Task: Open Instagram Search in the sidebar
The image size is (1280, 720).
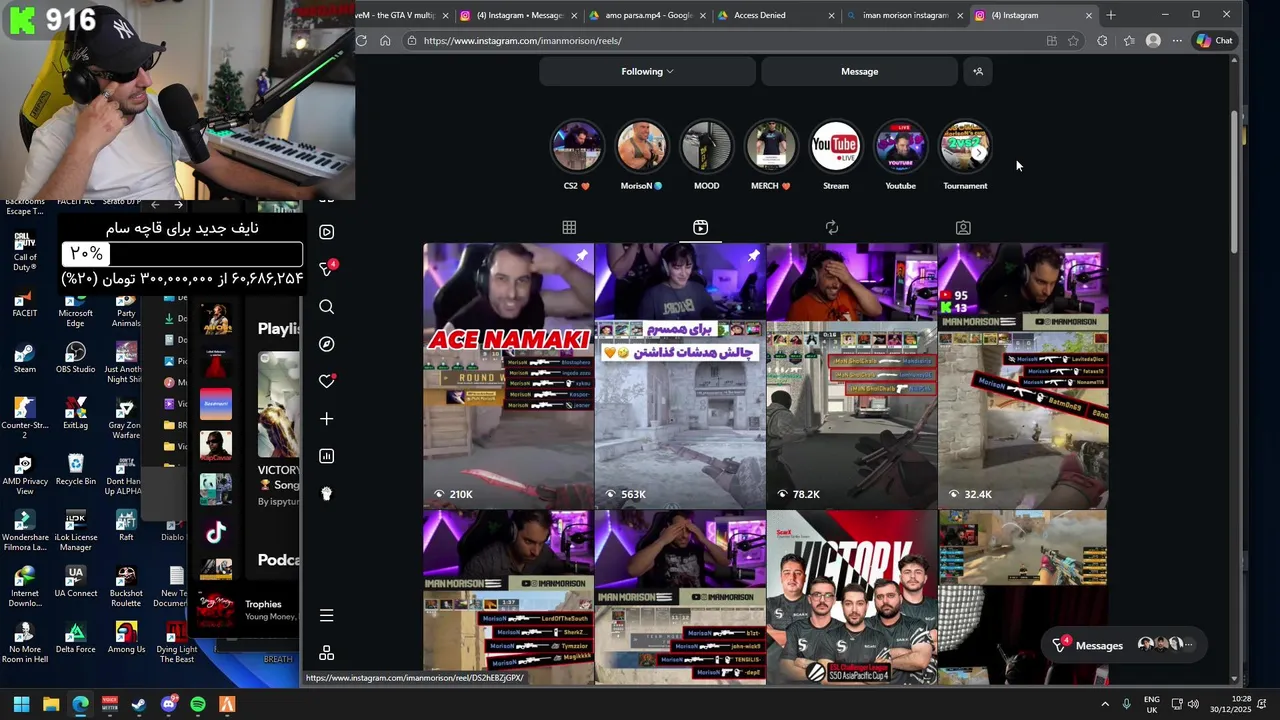Action: pyautogui.click(x=327, y=307)
